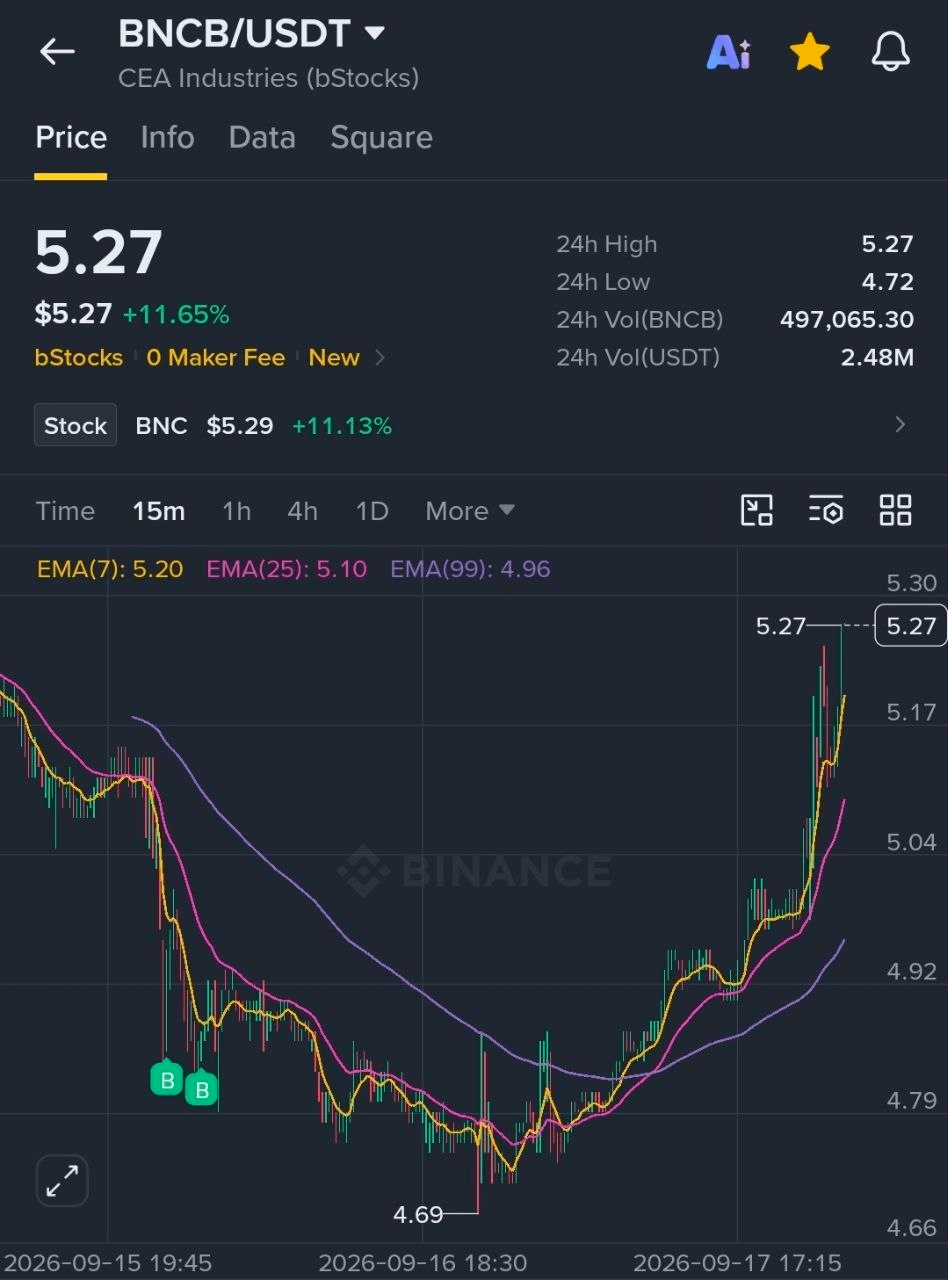The width and height of the screenshot is (948, 1280).
Task: Expand chart to fullscreen with arrows icon
Action: [x=63, y=1180]
